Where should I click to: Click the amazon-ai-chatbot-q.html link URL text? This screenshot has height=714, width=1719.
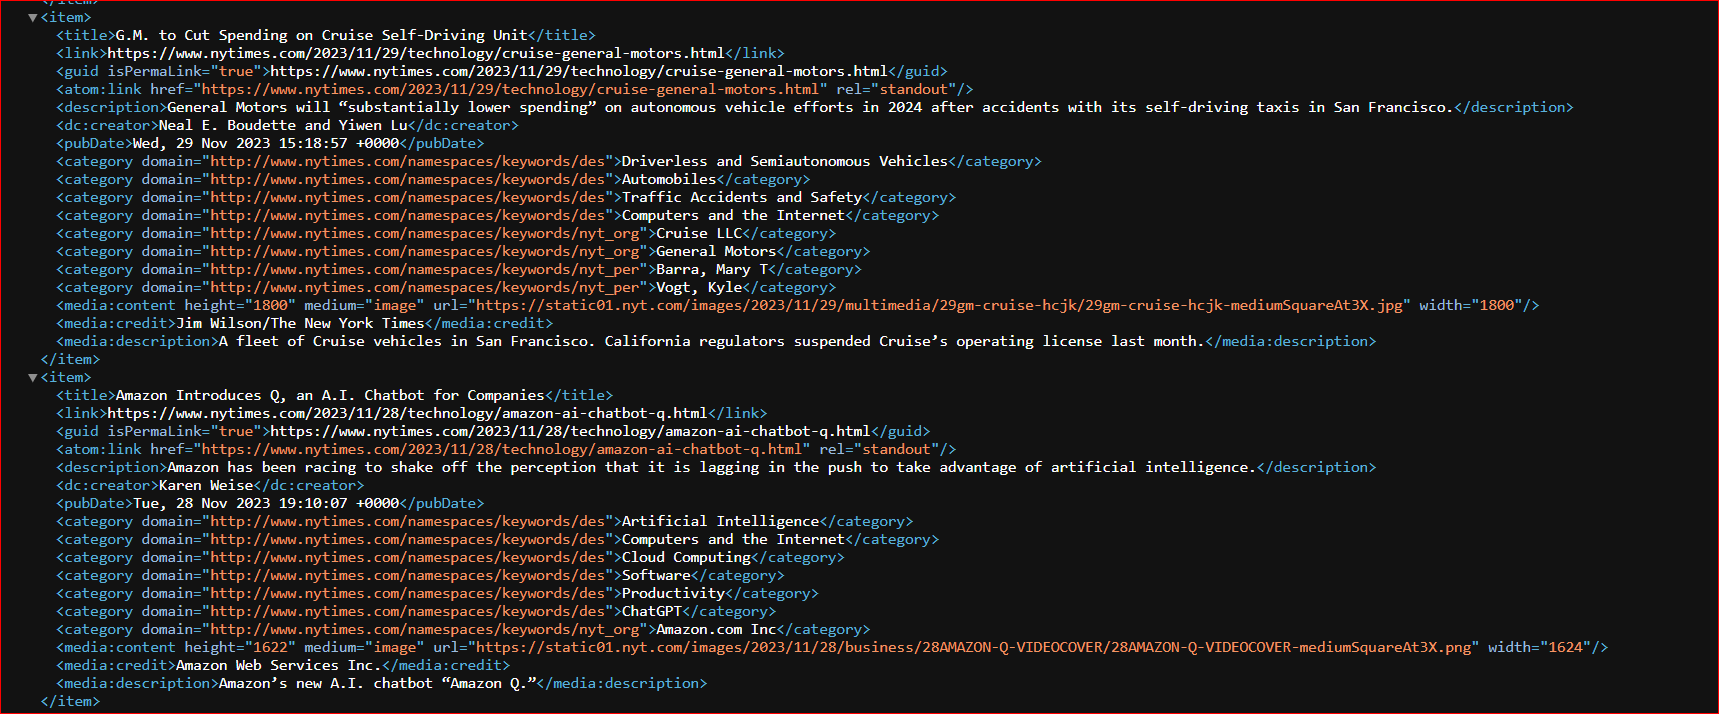tap(407, 413)
